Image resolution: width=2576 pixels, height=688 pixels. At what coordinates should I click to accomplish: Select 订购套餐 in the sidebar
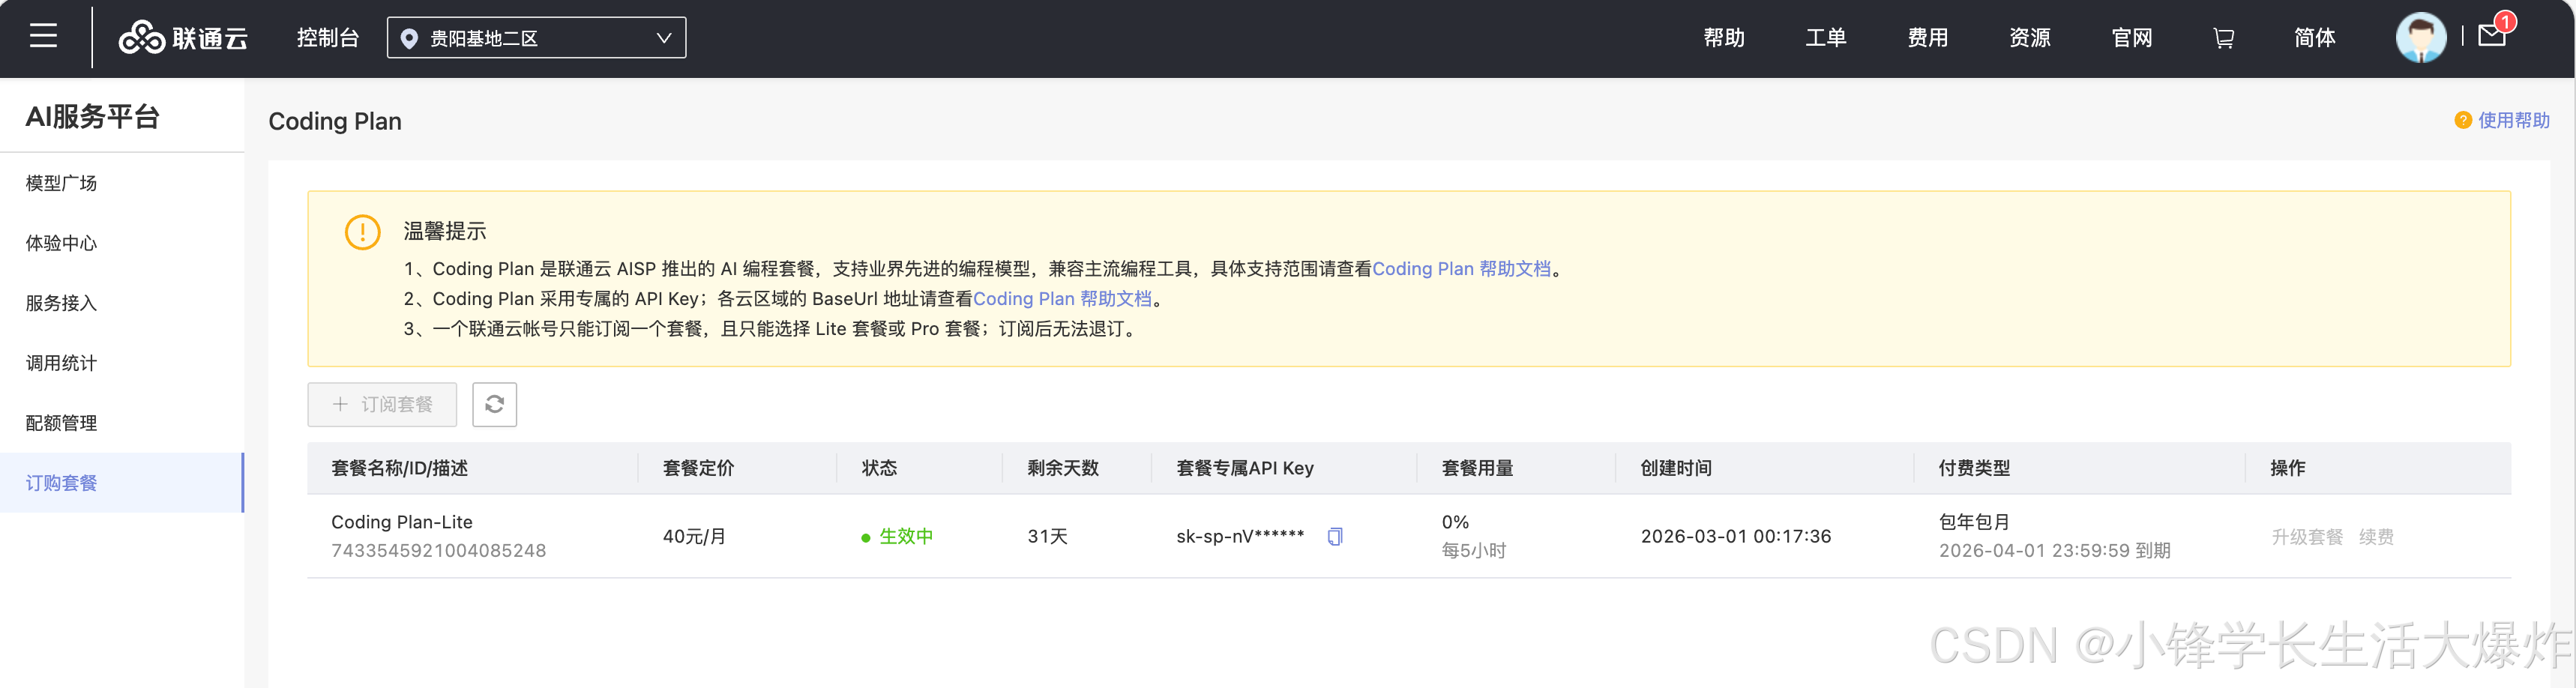coord(121,483)
